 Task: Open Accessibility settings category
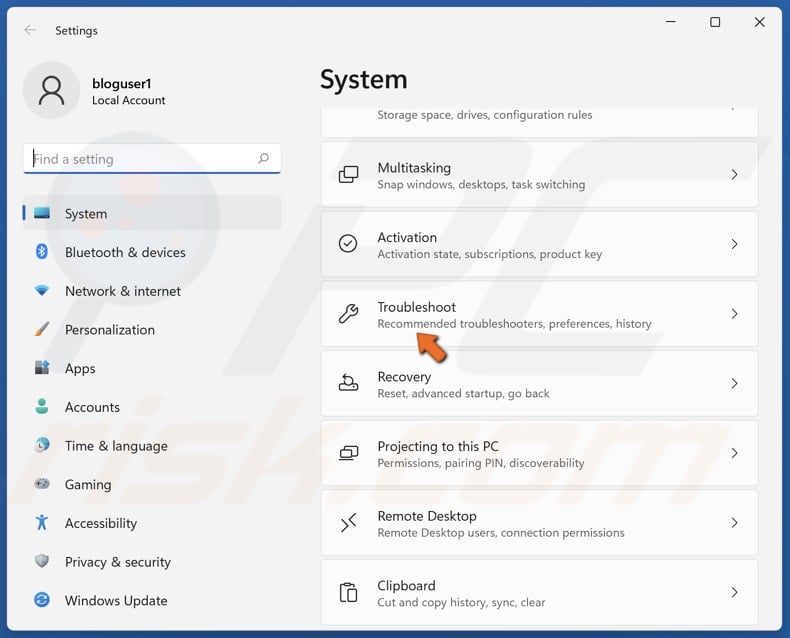(101, 523)
